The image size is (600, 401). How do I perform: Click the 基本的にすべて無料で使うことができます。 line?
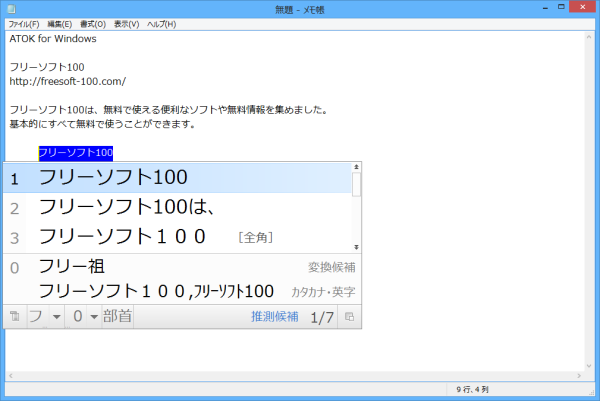[x=103, y=124]
